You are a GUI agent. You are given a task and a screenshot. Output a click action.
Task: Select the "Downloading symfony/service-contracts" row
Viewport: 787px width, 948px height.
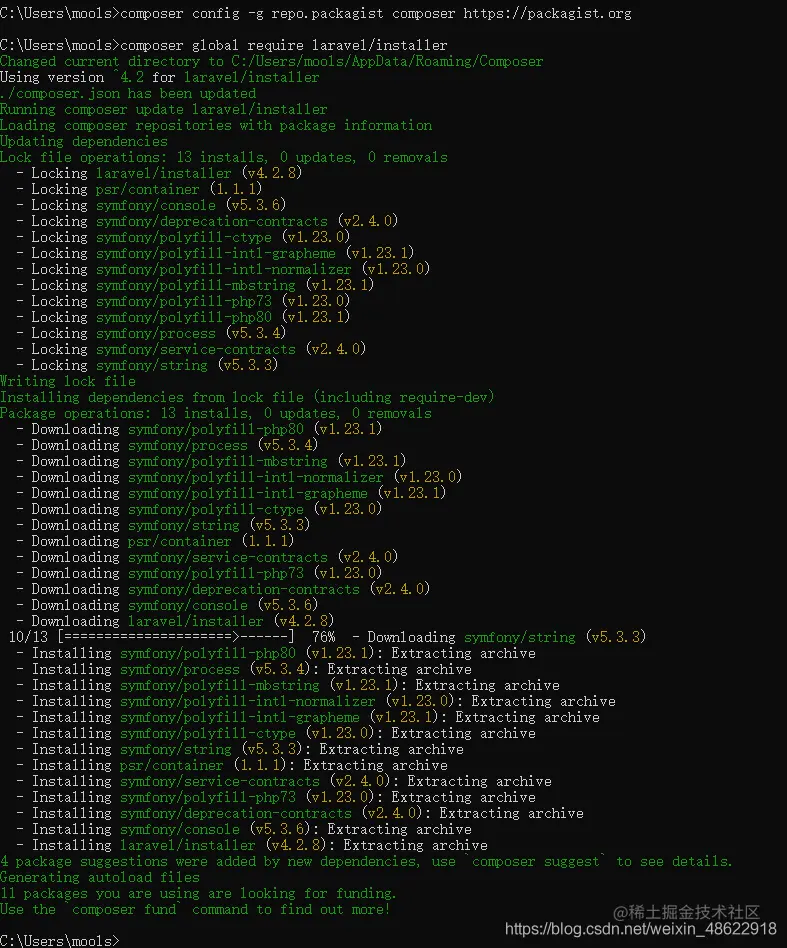pyautogui.click(x=207, y=557)
